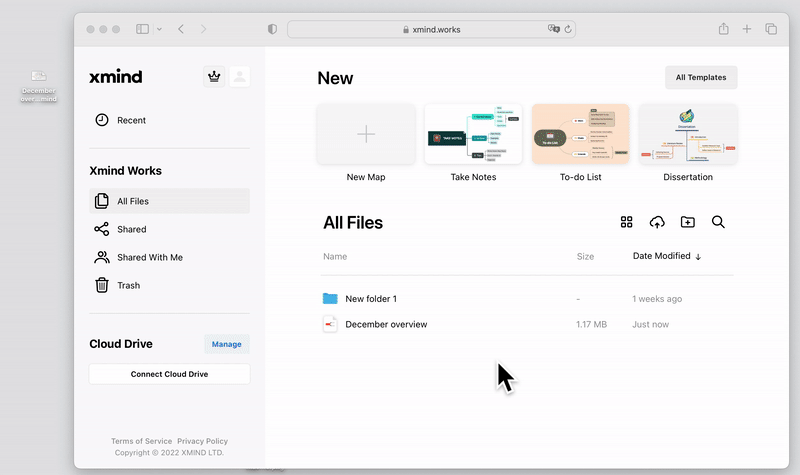Open a new Safari tab

coord(746,29)
